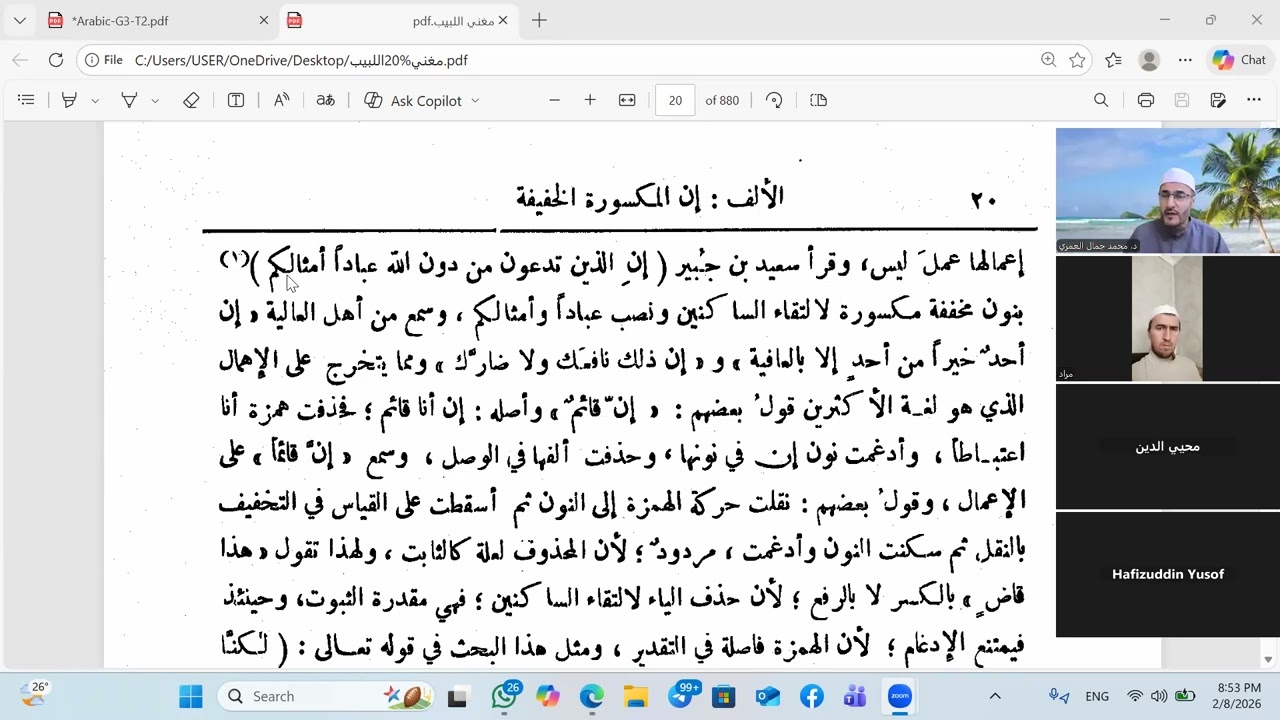Open a new browser tab

(539, 20)
